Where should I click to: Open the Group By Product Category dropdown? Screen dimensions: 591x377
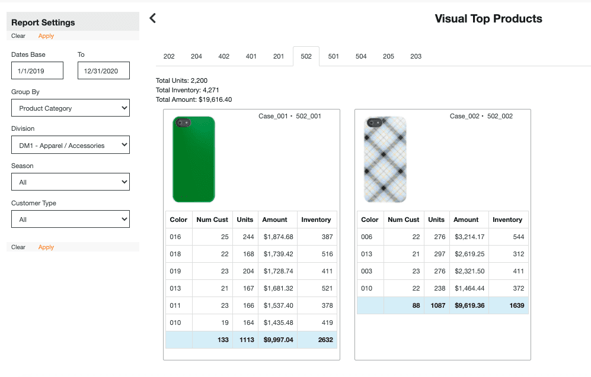[x=70, y=108]
